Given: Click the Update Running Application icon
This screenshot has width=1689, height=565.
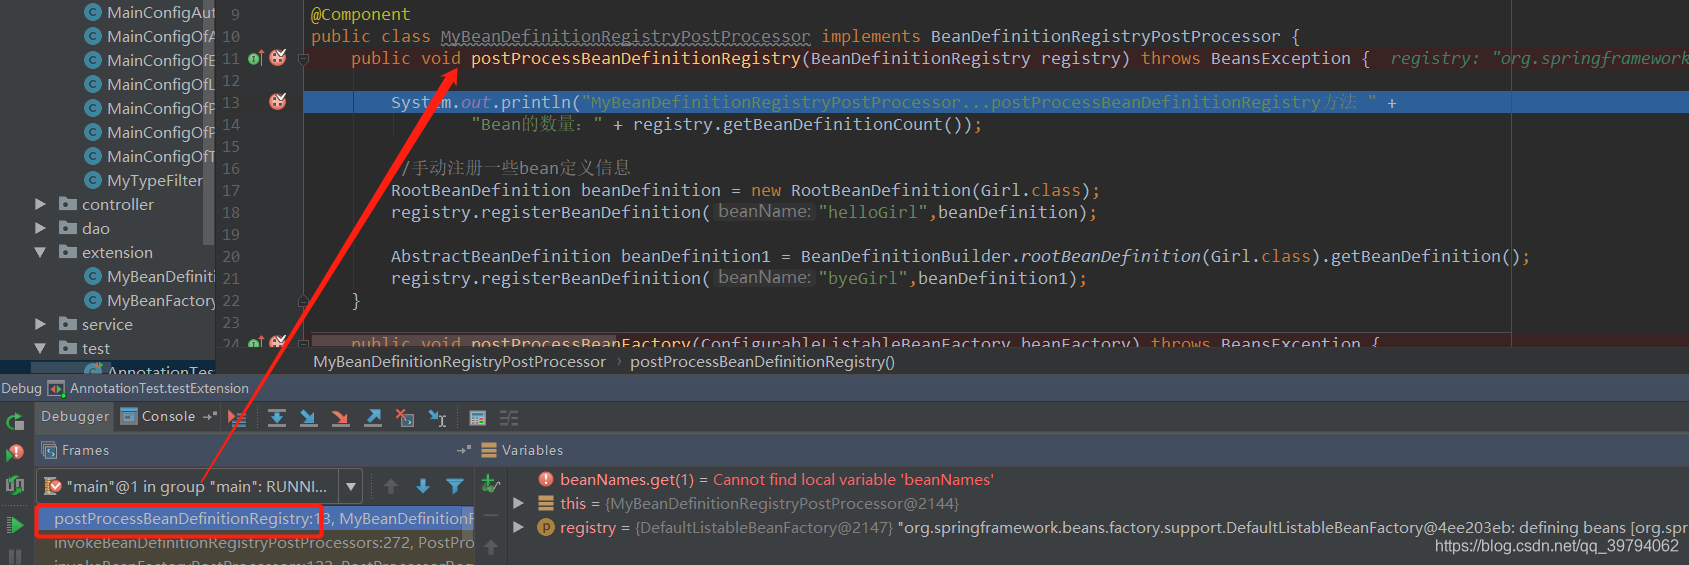Looking at the screenshot, I should tap(15, 485).
